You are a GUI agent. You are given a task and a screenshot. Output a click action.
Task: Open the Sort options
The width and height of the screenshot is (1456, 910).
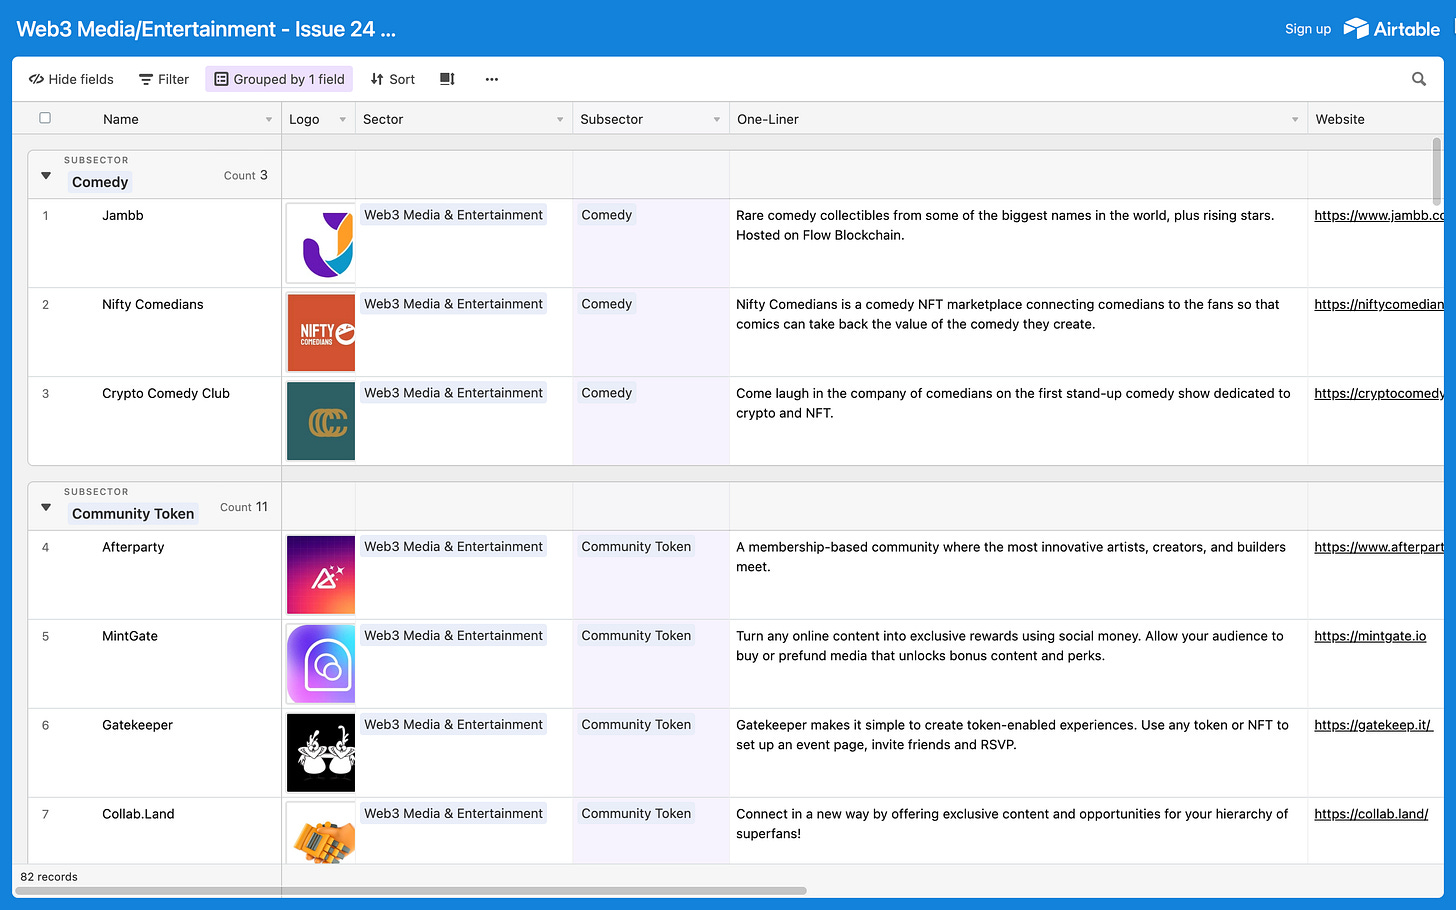(392, 79)
